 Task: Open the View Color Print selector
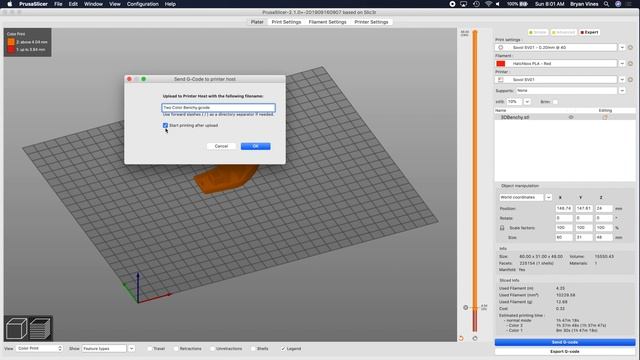[x=39, y=348]
